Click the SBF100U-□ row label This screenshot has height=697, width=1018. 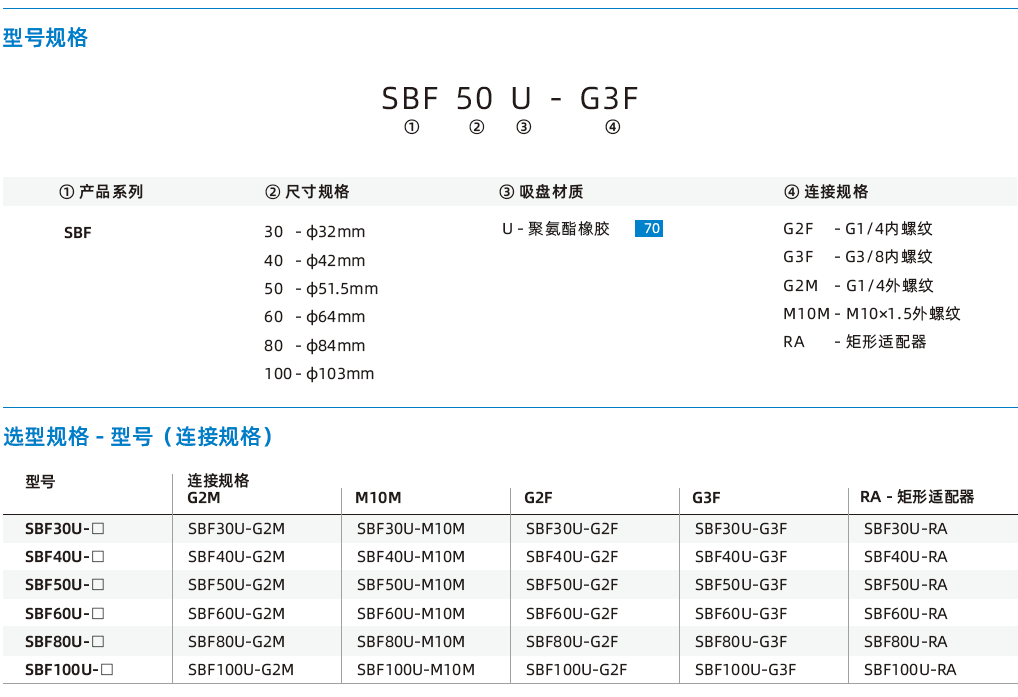pyautogui.click(x=69, y=670)
